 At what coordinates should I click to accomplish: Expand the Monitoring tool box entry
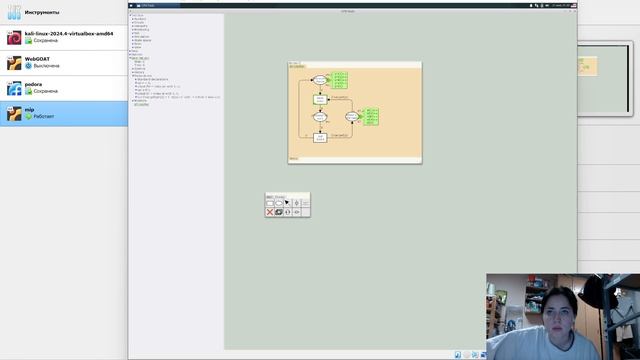pos(141,29)
